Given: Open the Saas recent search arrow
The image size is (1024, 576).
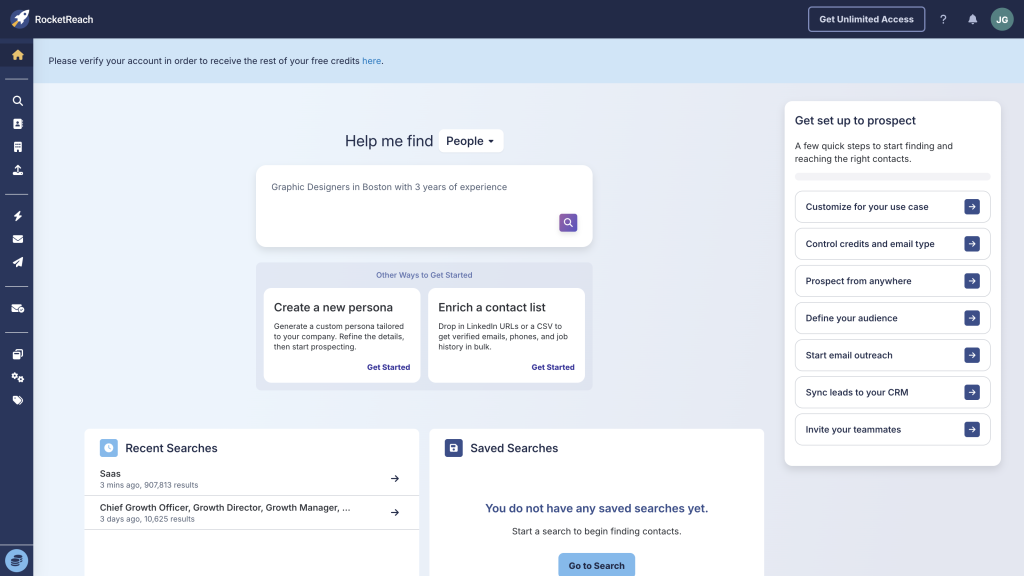Looking at the screenshot, I should [394, 479].
